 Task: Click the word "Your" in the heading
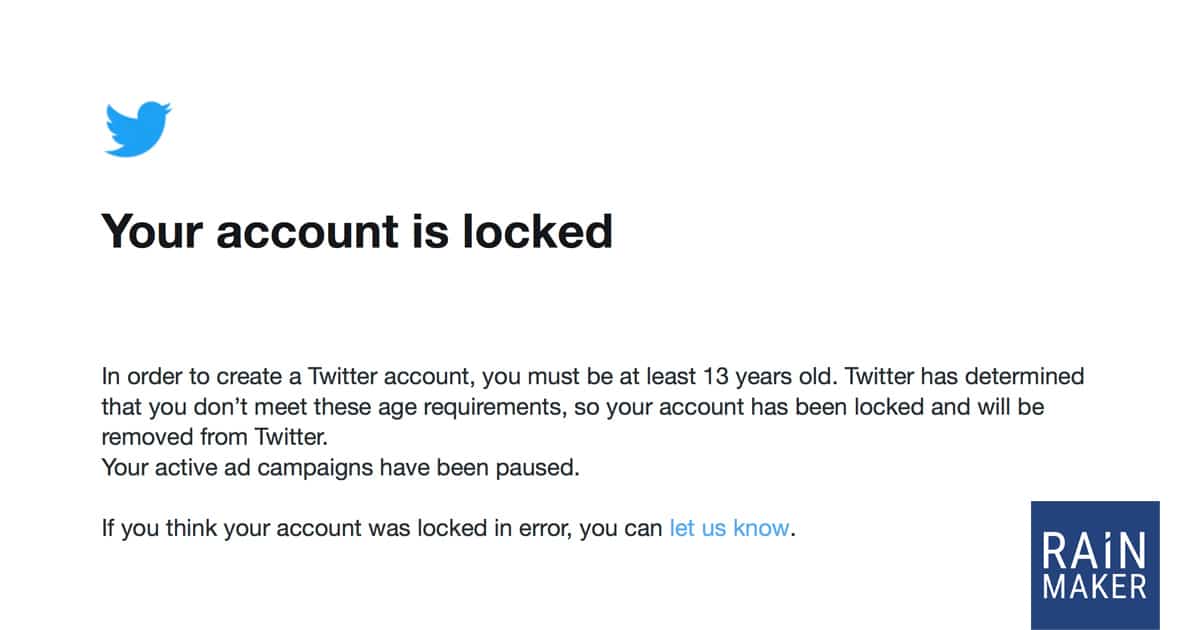click(x=151, y=231)
